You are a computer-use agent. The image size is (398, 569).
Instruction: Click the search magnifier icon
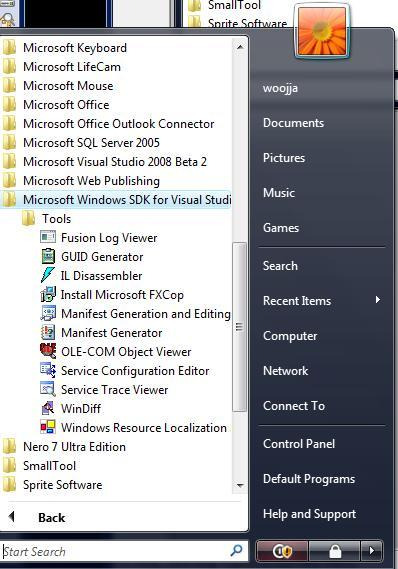click(x=237, y=550)
